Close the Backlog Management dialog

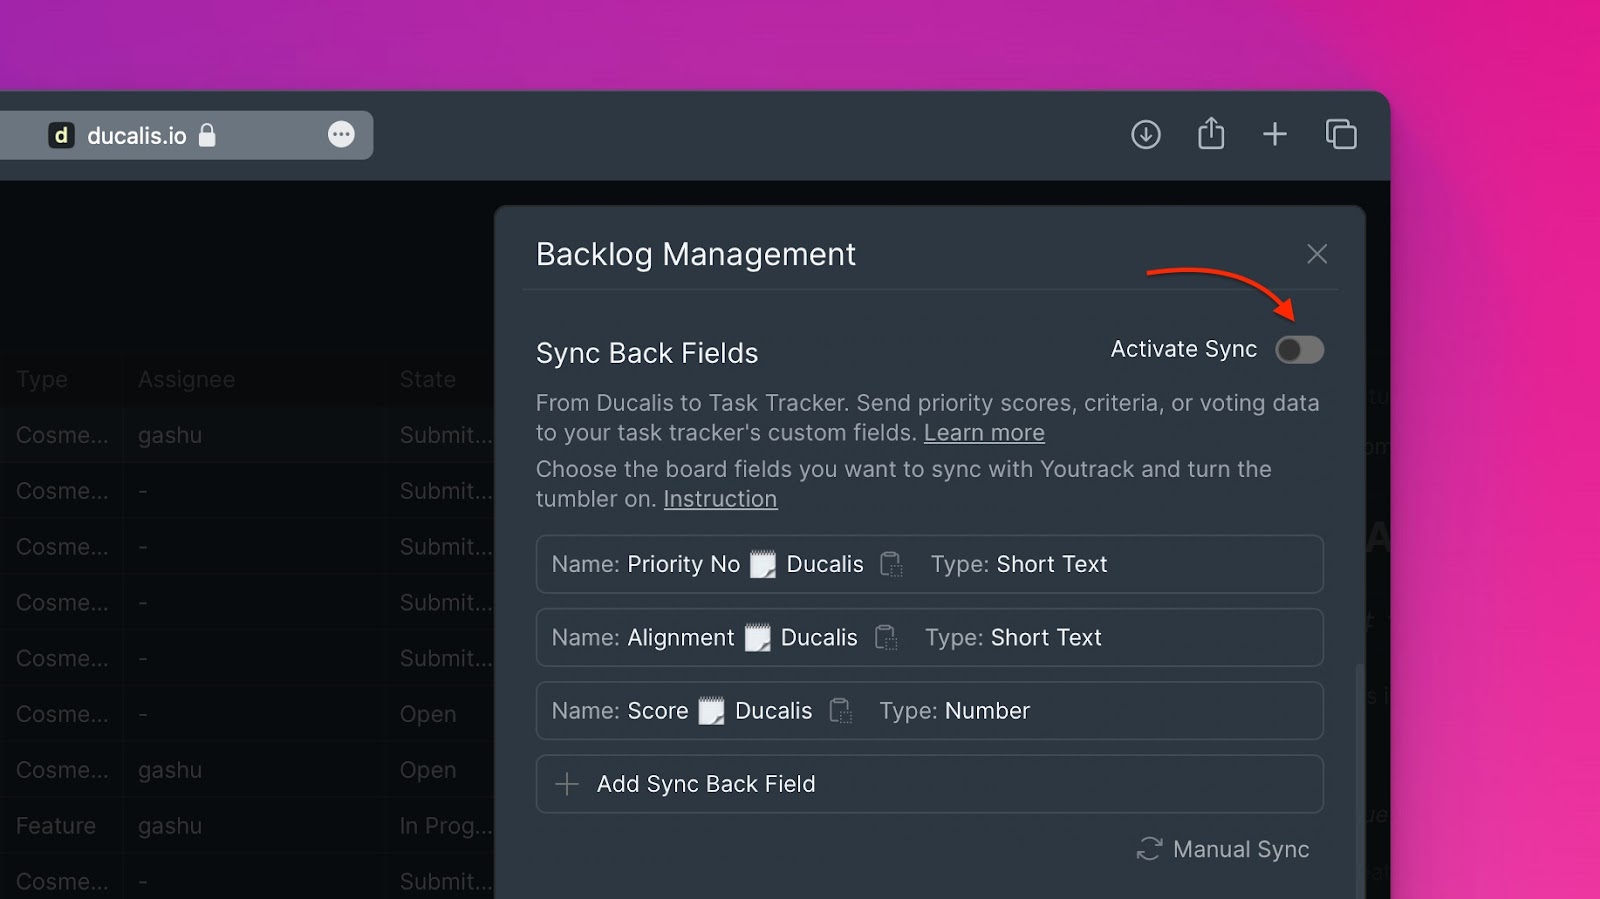(1317, 254)
